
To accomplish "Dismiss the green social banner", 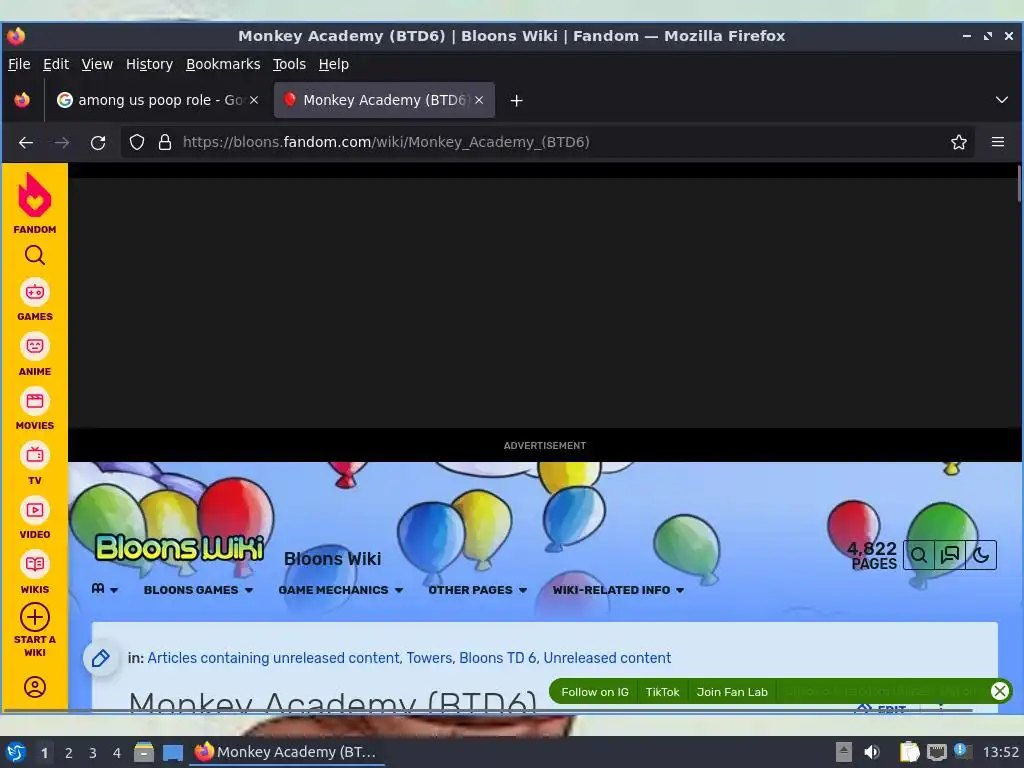I will (x=999, y=691).
